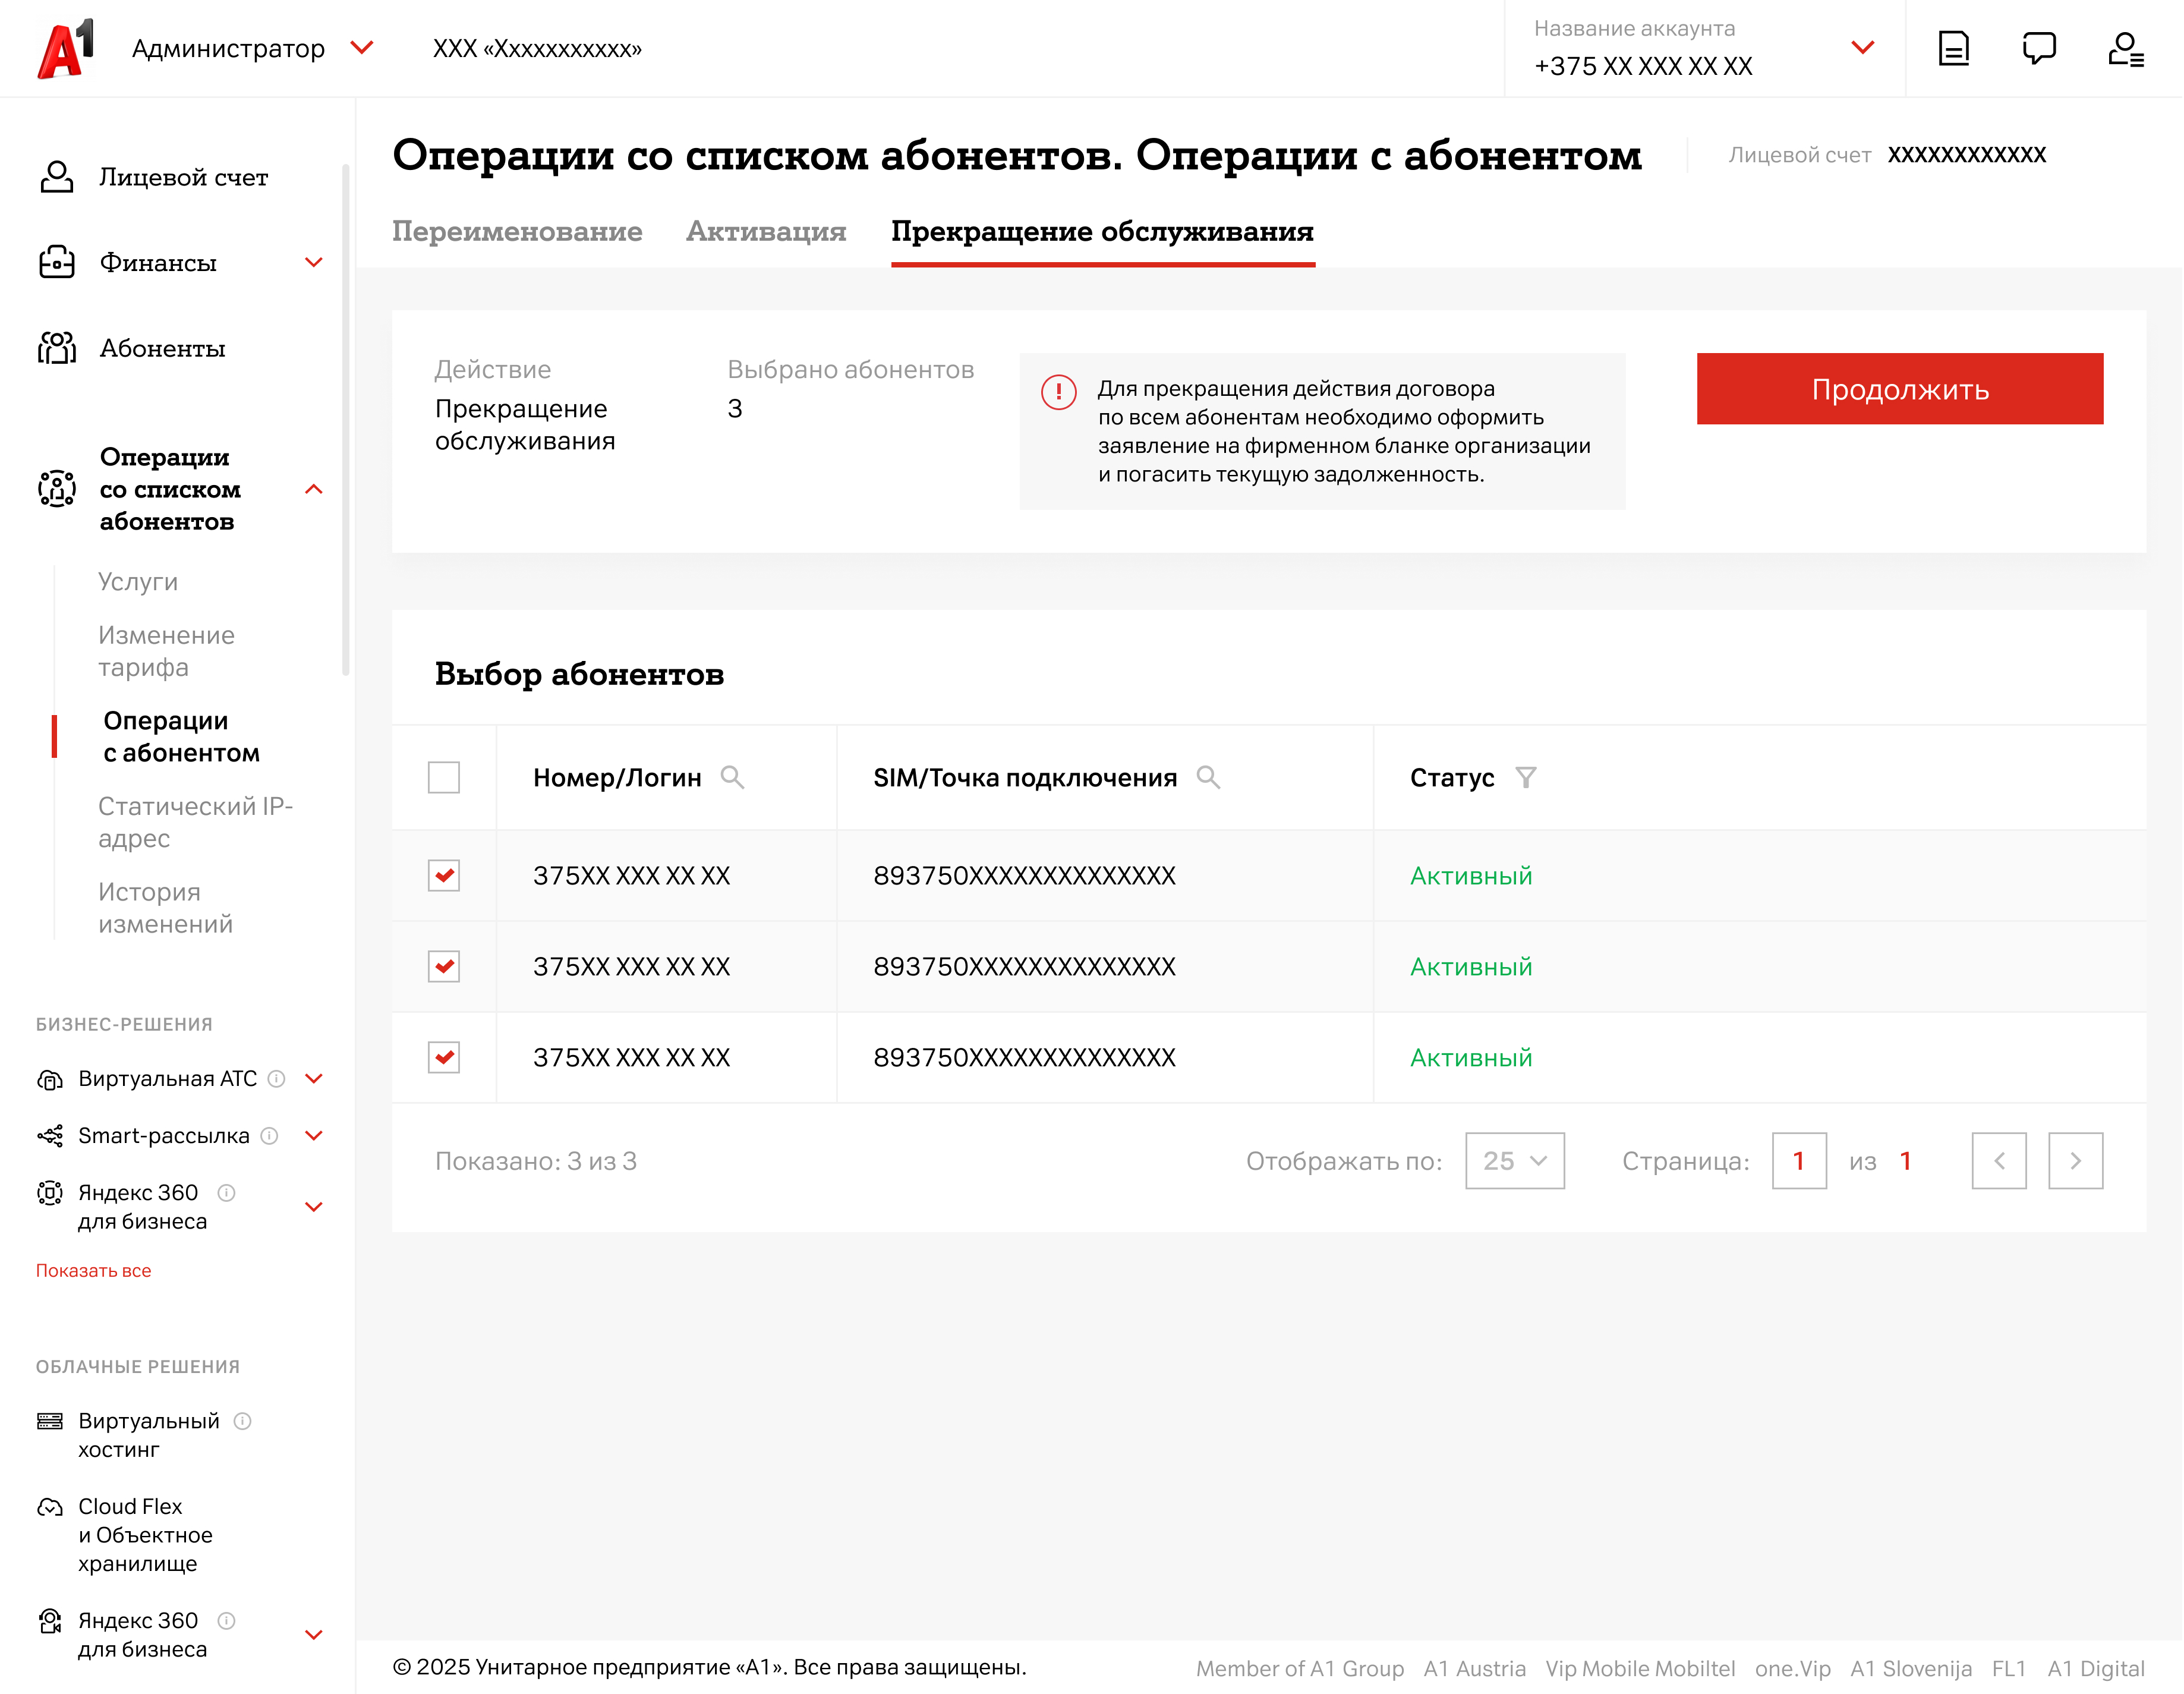Viewport: 2184px width, 1694px height.
Task: Switch to the Активация tab
Action: pyautogui.click(x=766, y=232)
